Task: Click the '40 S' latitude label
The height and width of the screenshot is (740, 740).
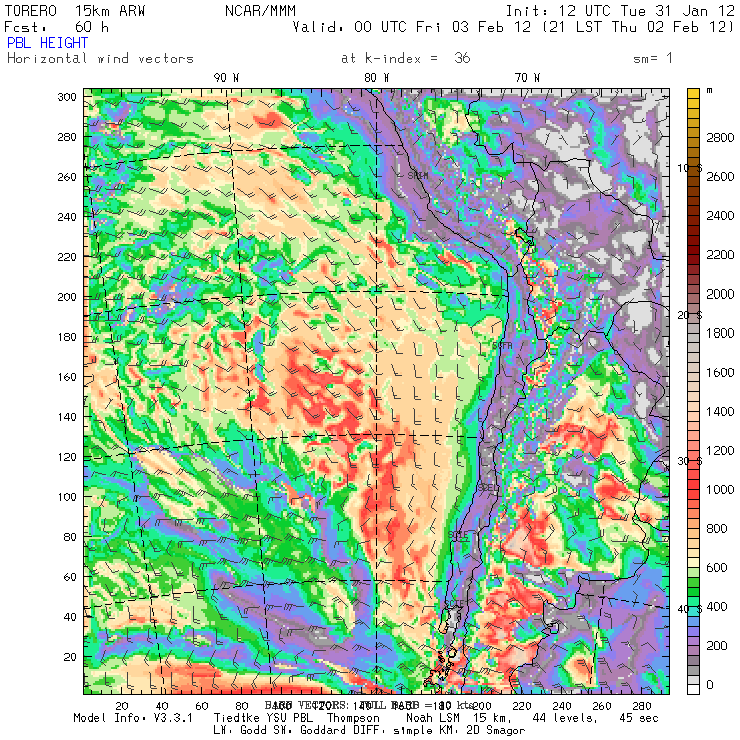Action: coord(690,609)
